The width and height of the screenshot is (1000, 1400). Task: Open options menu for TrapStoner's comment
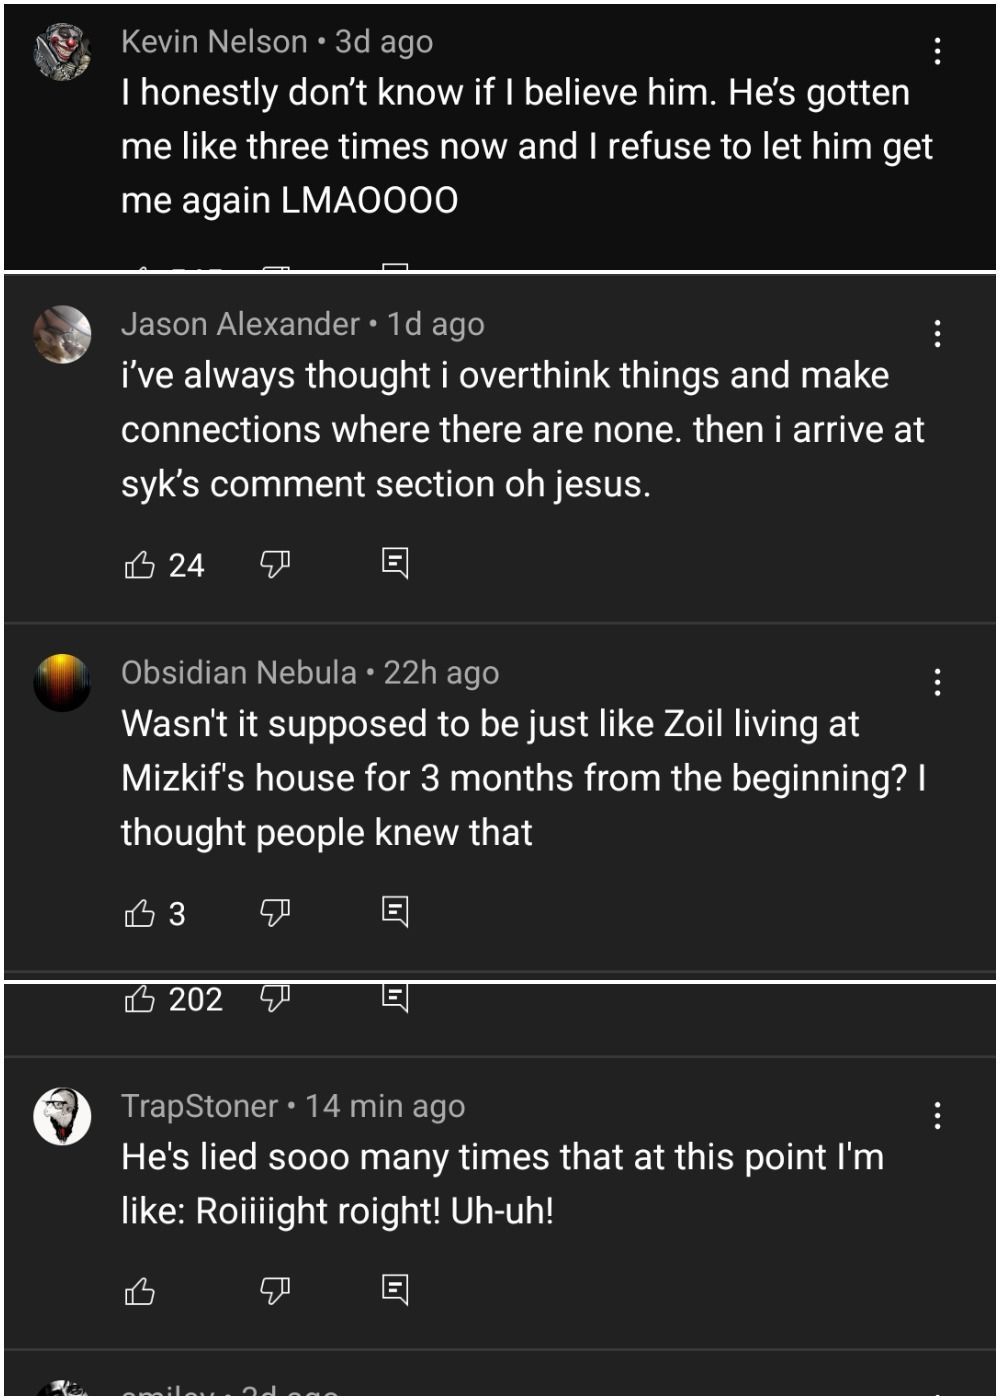tap(937, 1115)
